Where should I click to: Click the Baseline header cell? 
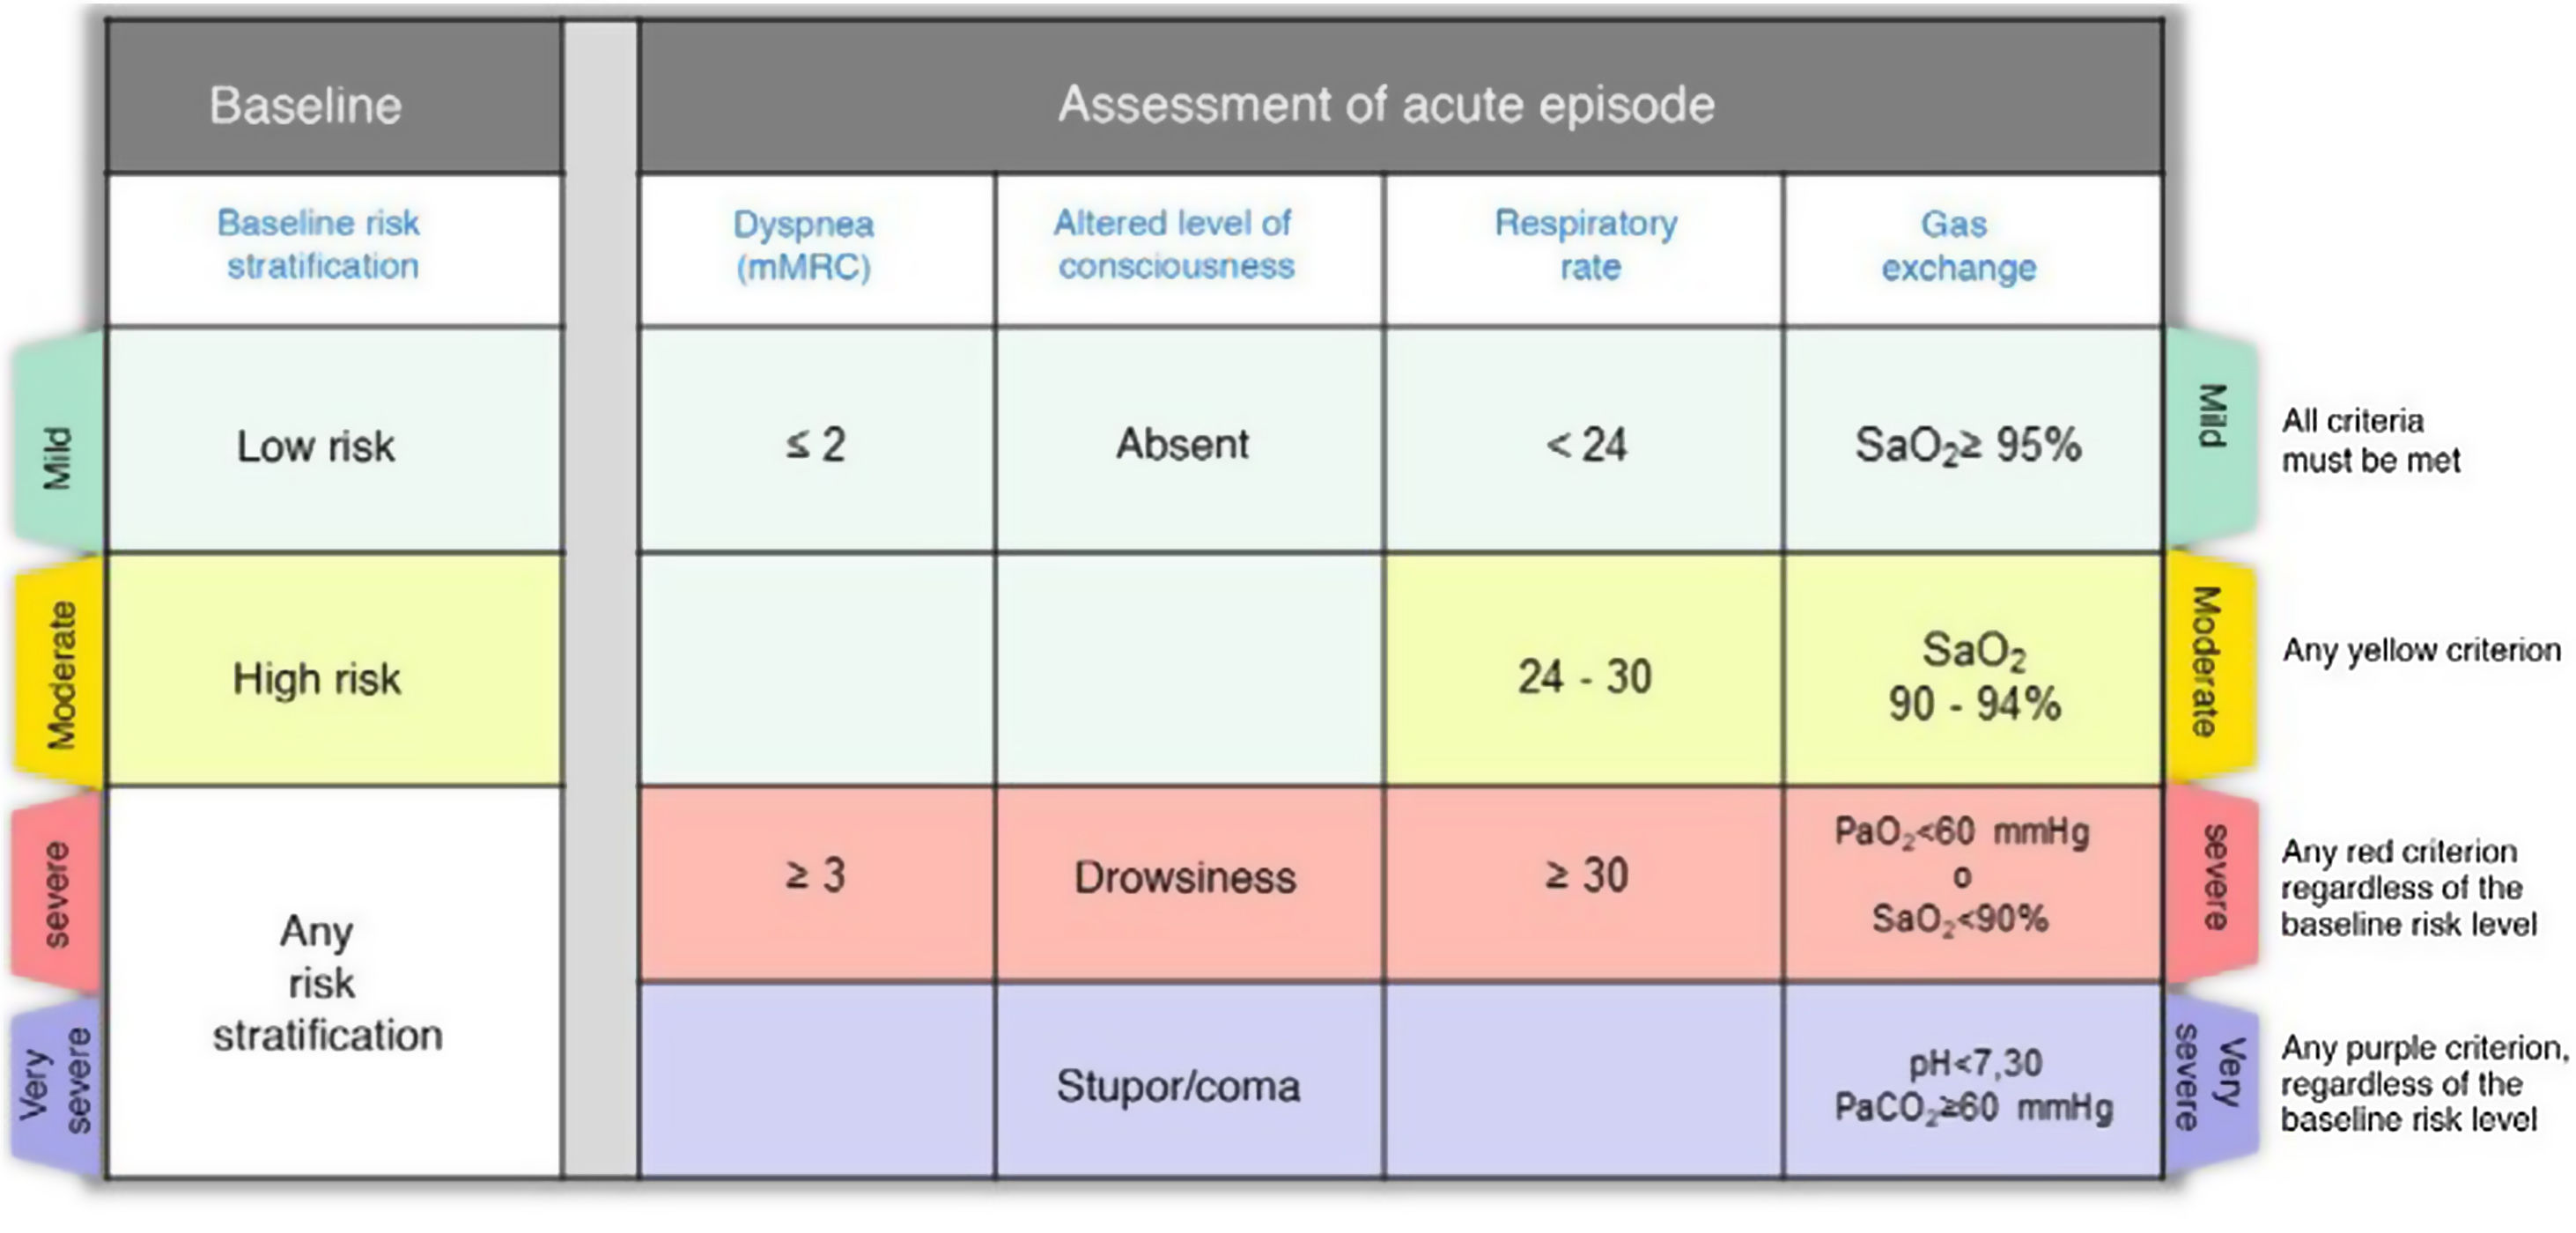tap(305, 105)
